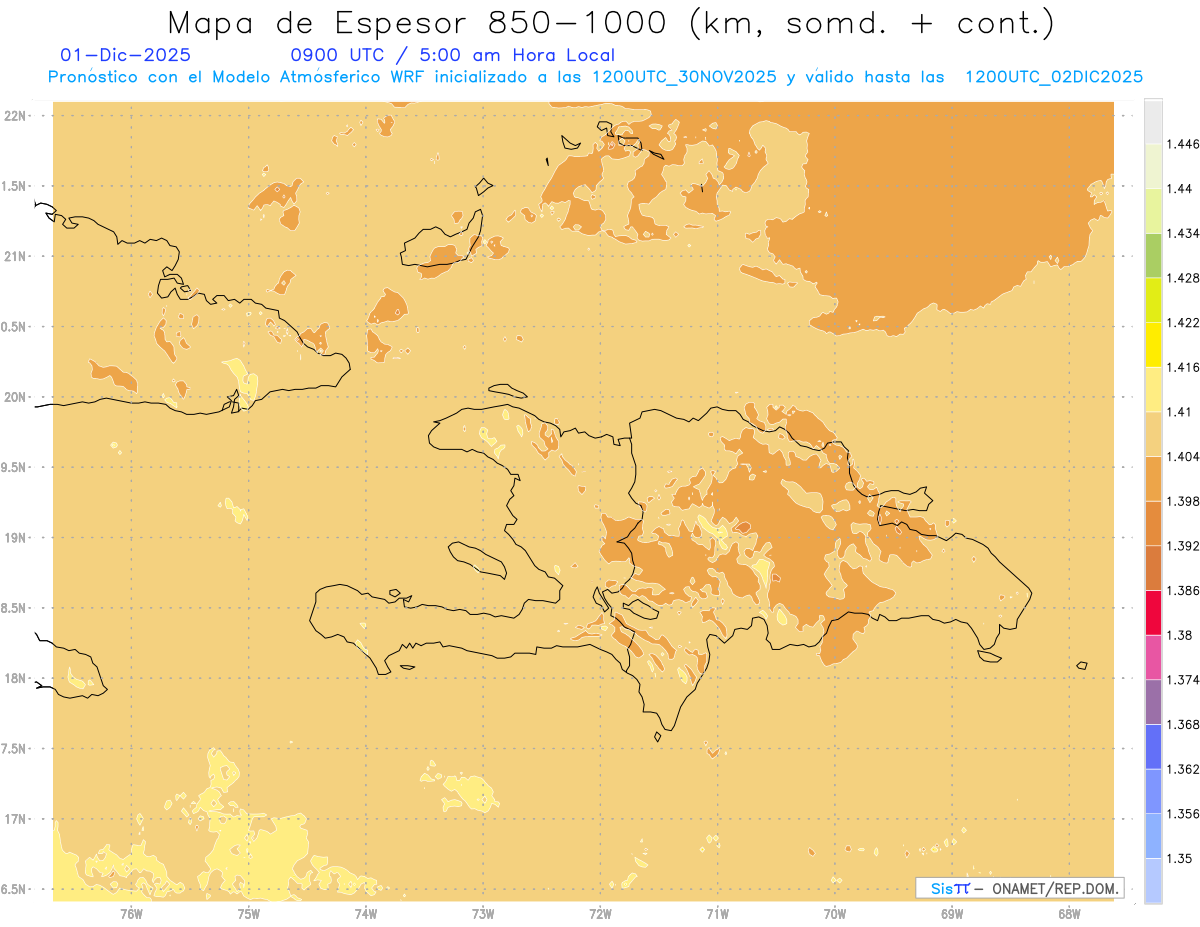1200x927 pixels.
Task: Click the '1.422' legend value
Action: point(1183,323)
